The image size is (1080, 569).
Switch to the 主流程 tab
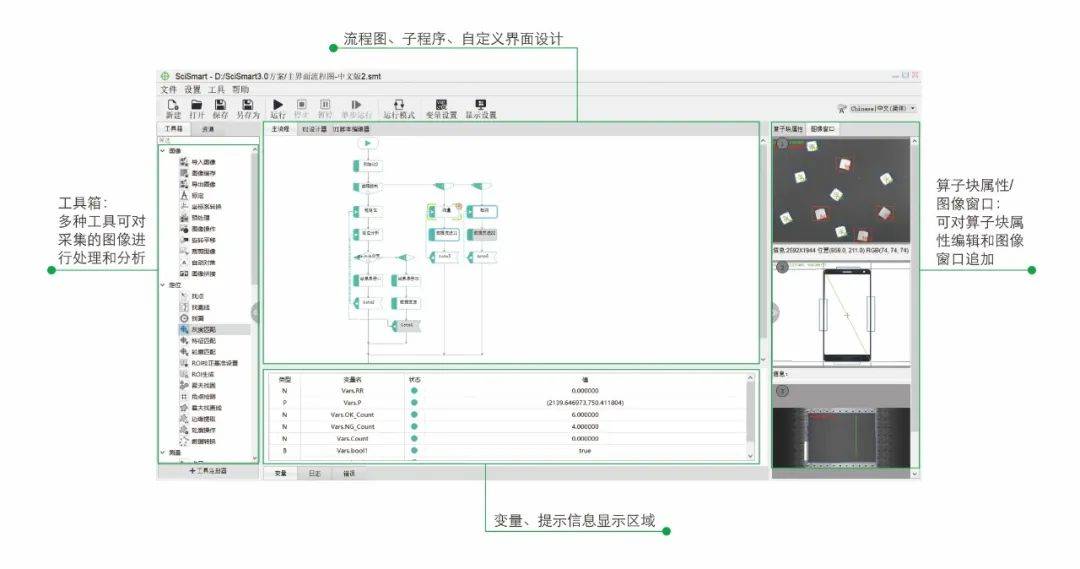coord(280,129)
